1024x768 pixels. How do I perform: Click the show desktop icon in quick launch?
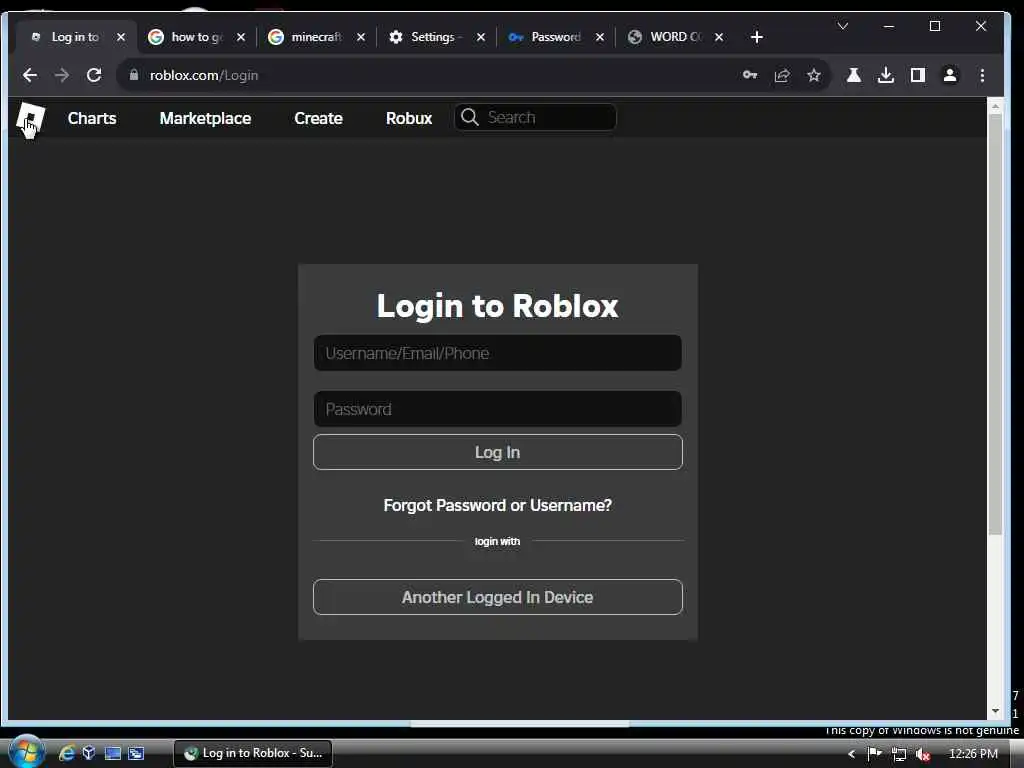(113, 753)
